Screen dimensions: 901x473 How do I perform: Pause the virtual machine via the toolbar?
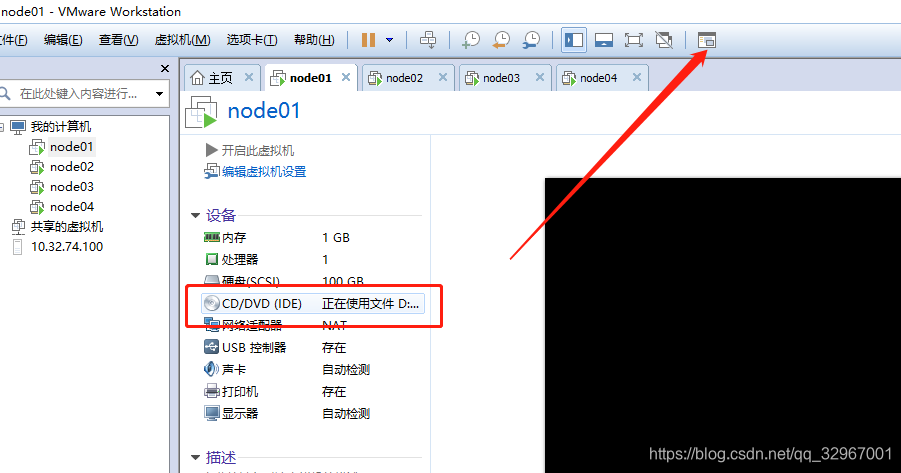point(368,40)
